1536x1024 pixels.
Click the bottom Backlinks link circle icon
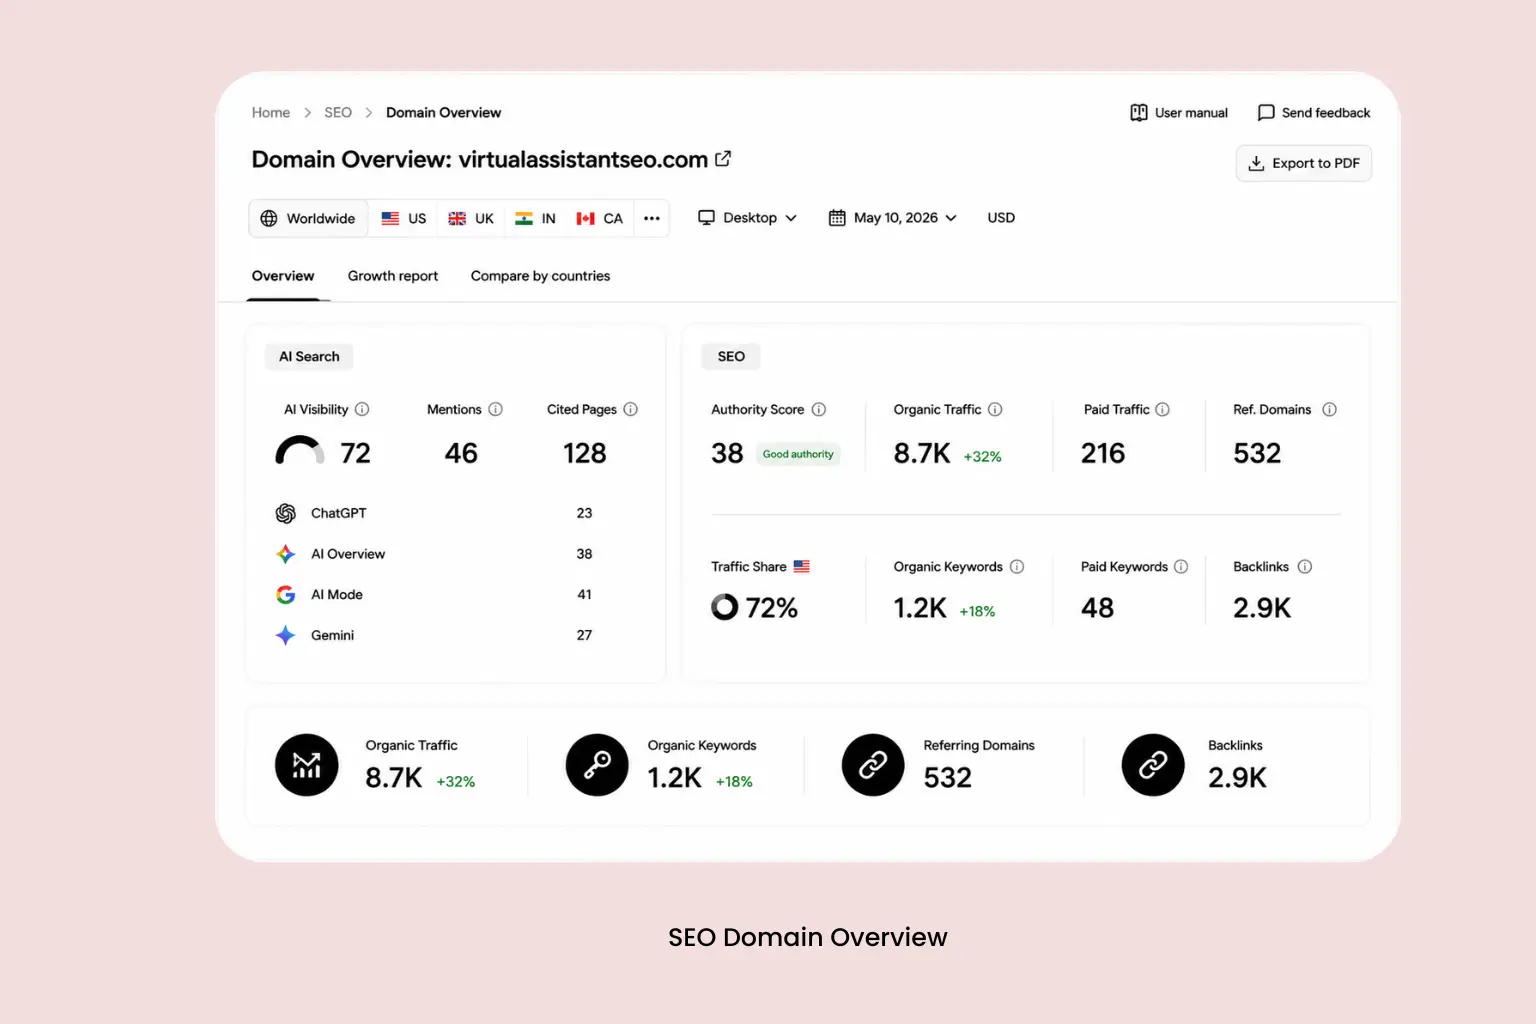1153,765
